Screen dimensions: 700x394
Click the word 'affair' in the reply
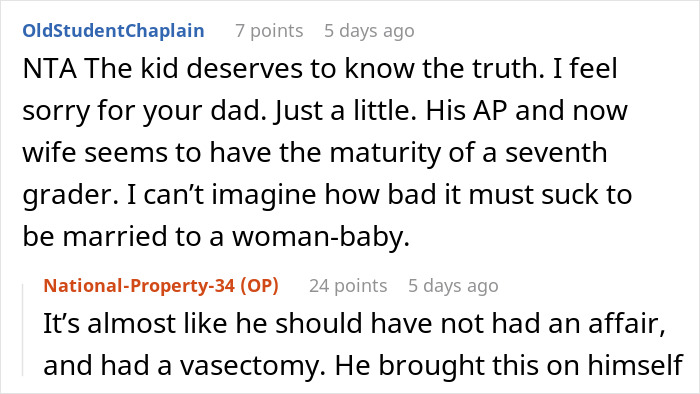(x=627, y=323)
